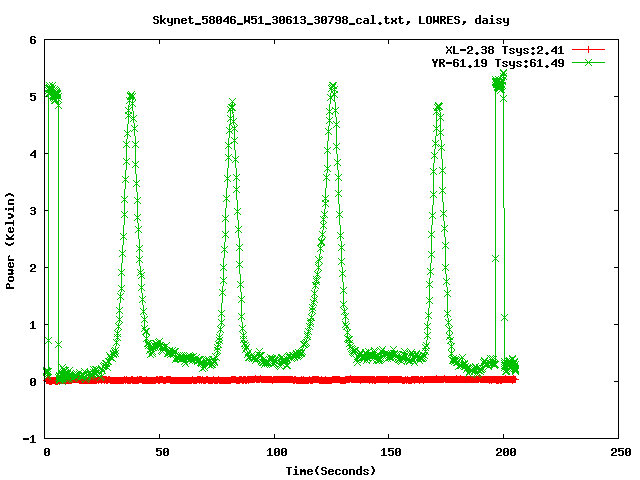Click the top of the second green peak

(x=232, y=103)
